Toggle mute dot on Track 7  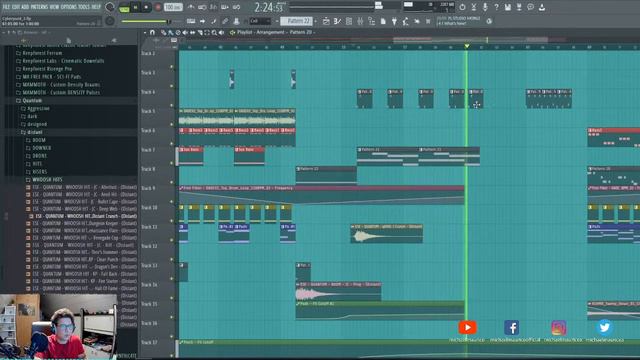coord(172,163)
